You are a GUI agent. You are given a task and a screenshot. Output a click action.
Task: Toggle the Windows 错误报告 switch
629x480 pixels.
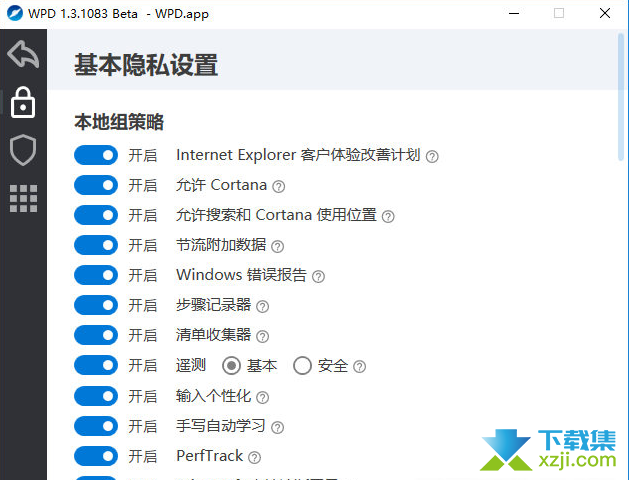[96, 275]
